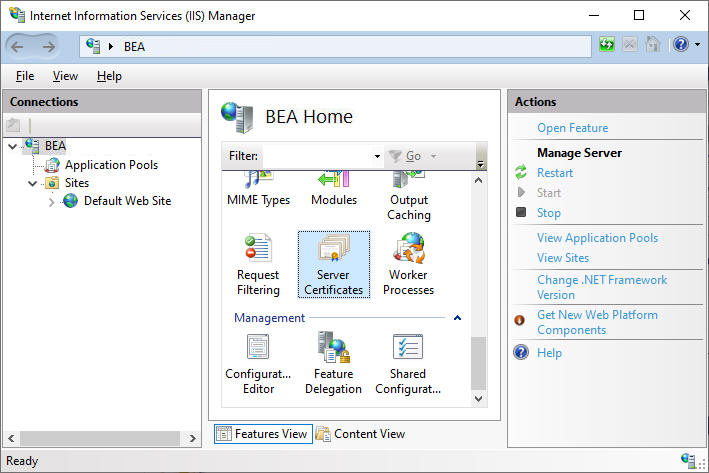Open the View menu
This screenshot has height=473, width=709.
(65, 76)
